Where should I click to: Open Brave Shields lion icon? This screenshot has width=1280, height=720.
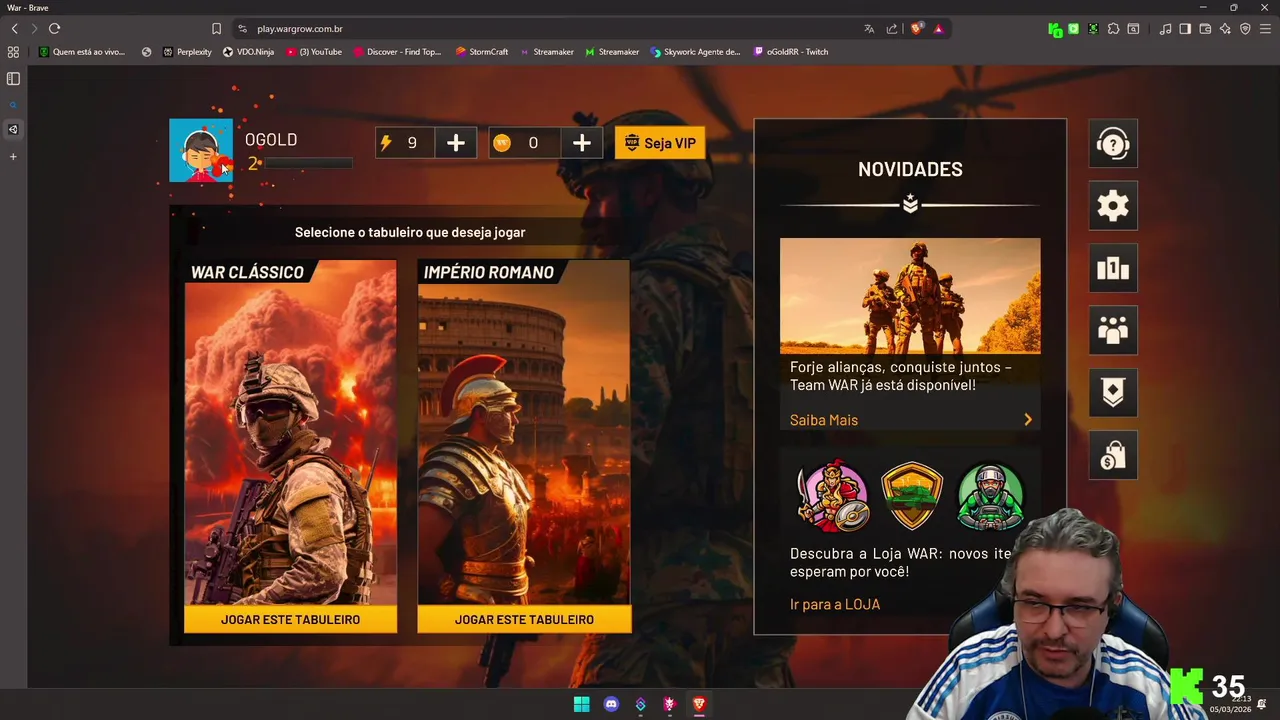pos(916,29)
